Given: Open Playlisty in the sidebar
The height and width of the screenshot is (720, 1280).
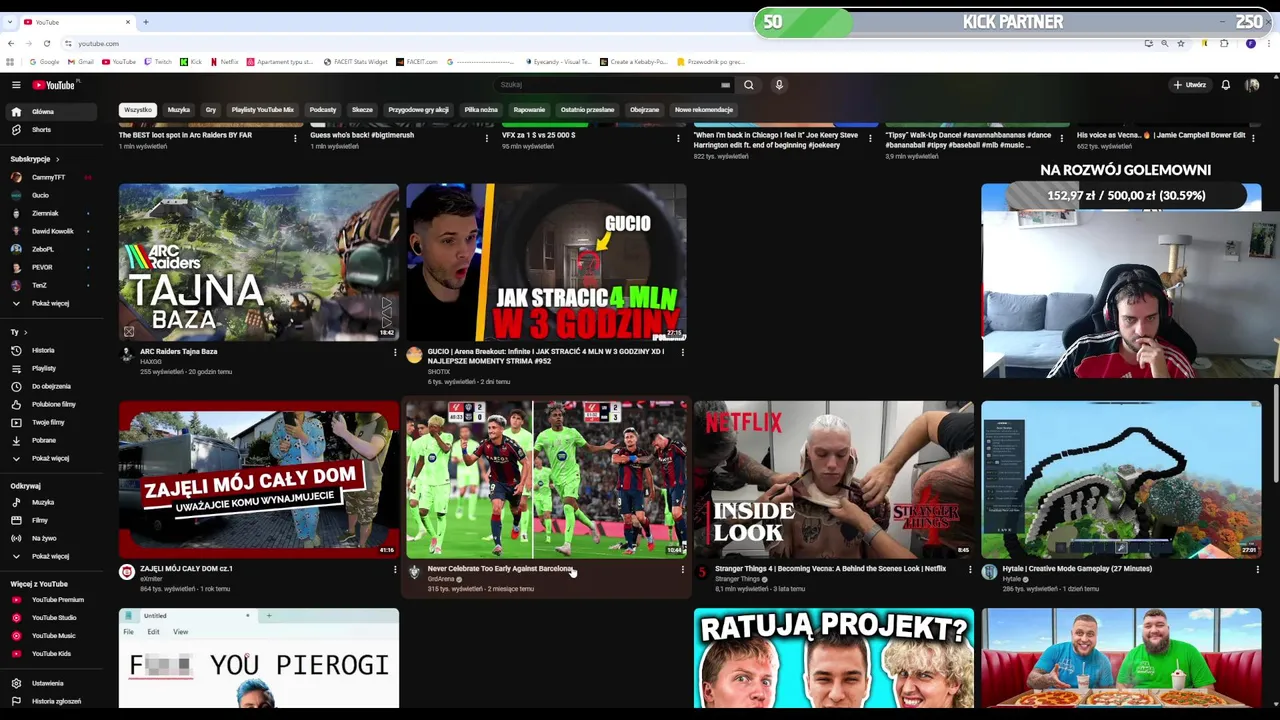Looking at the screenshot, I should tap(50, 368).
